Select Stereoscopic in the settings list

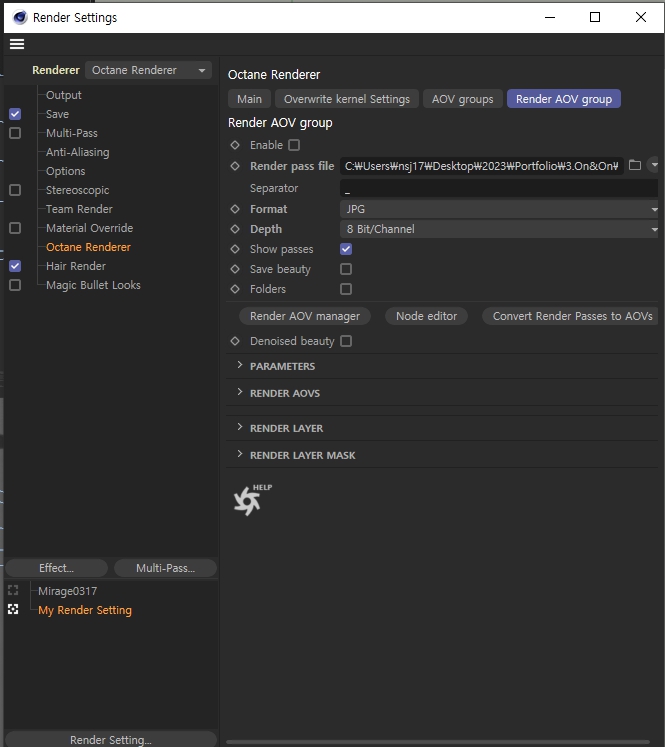(x=78, y=190)
